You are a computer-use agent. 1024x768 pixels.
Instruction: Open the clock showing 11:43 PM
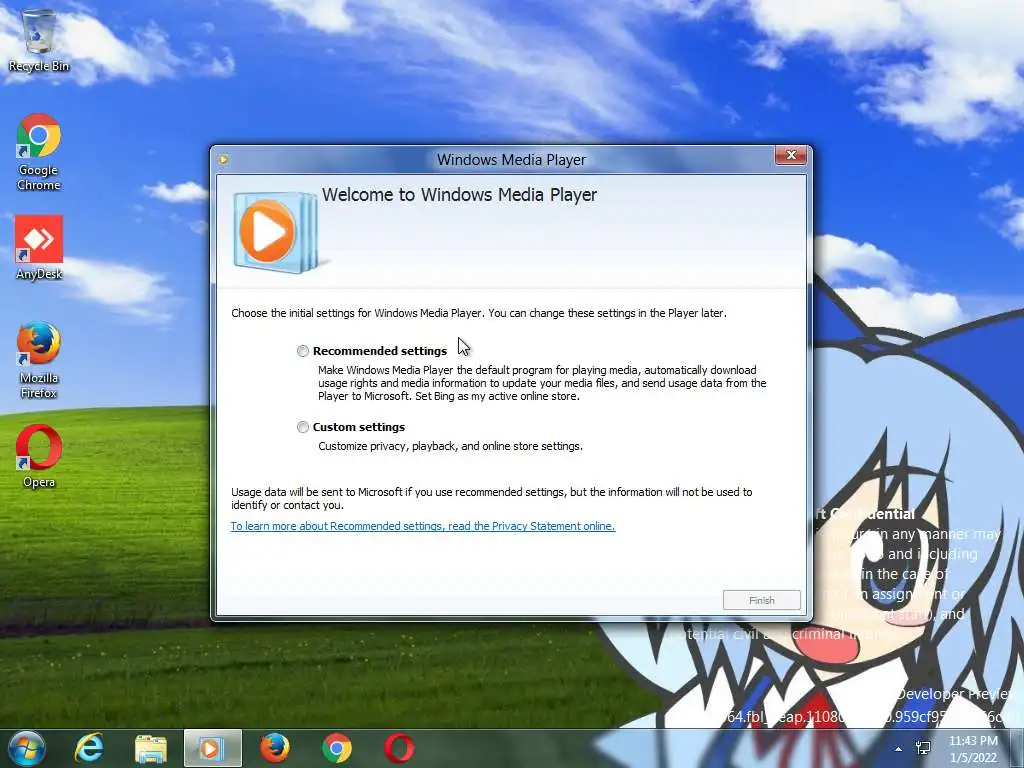pyautogui.click(x=973, y=749)
